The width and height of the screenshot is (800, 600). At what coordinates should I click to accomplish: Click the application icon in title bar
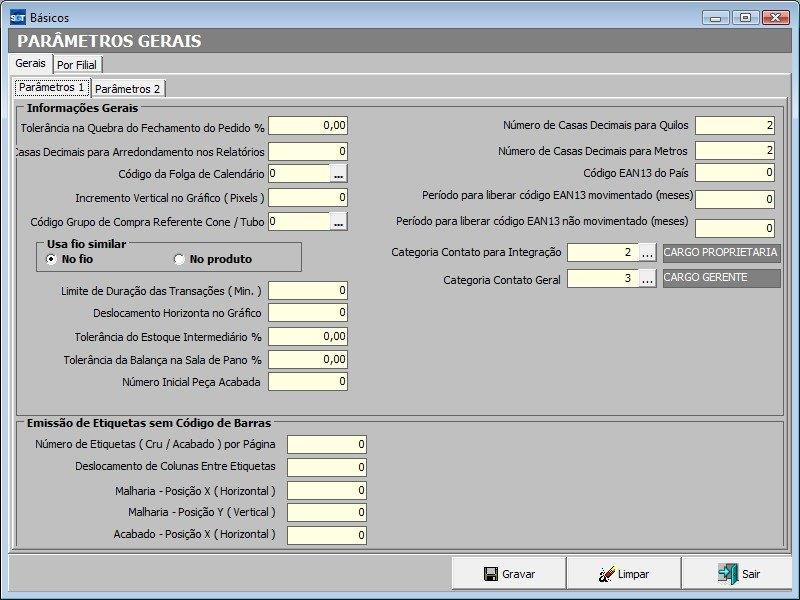click(18, 17)
